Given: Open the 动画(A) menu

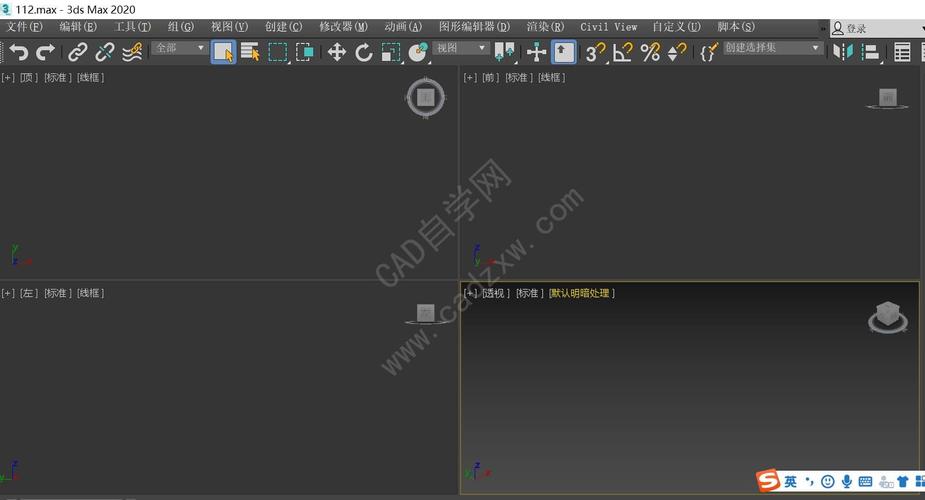Looking at the screenshot, I should coord(403,27).
